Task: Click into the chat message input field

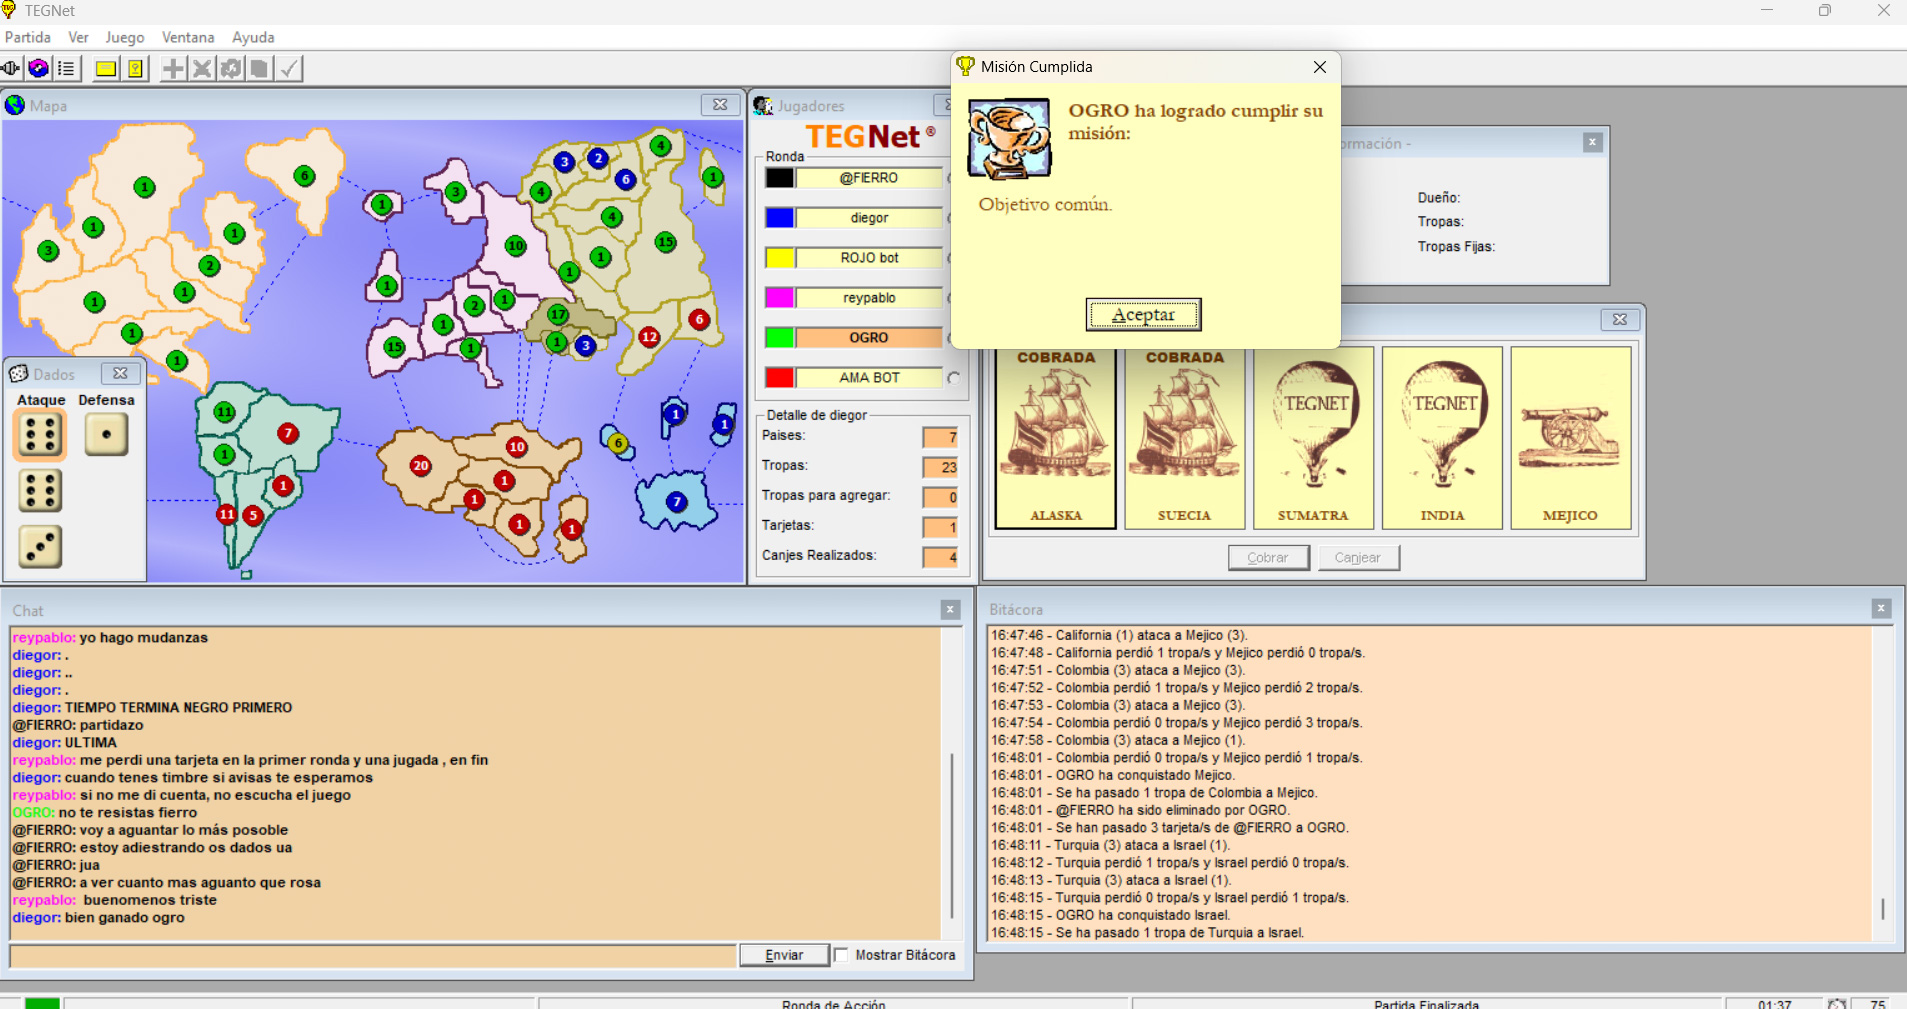Action: pyautogui.click(x=372, y=956)
